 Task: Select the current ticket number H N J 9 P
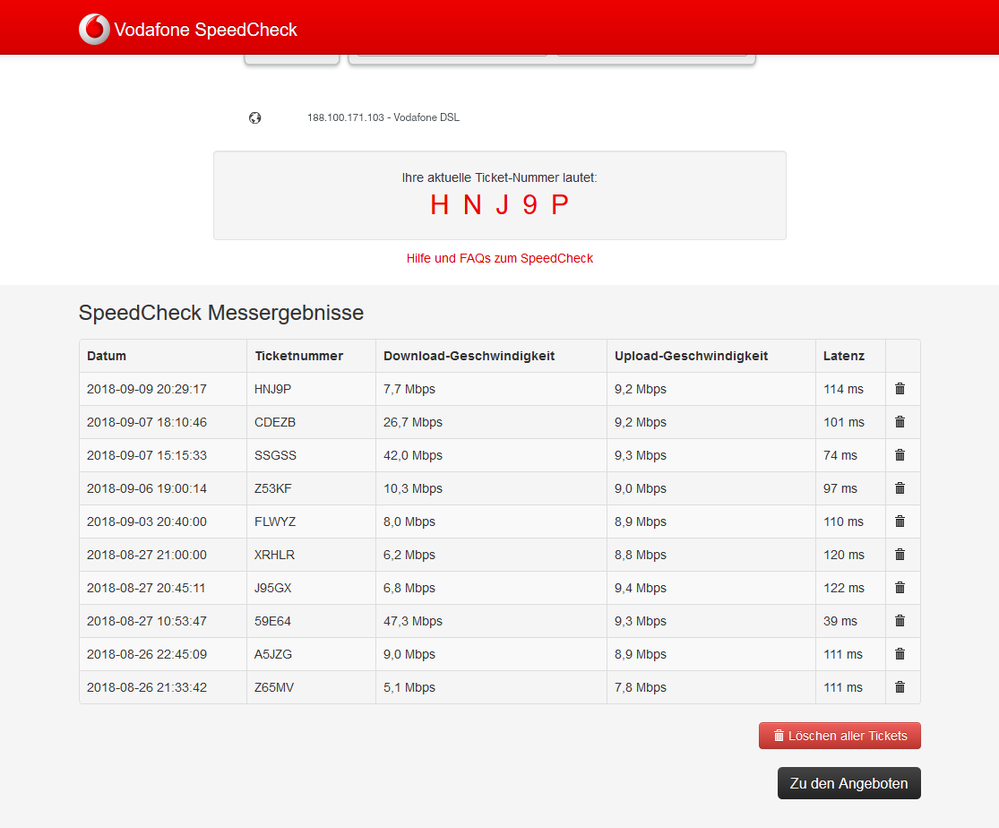coord(500,205)
